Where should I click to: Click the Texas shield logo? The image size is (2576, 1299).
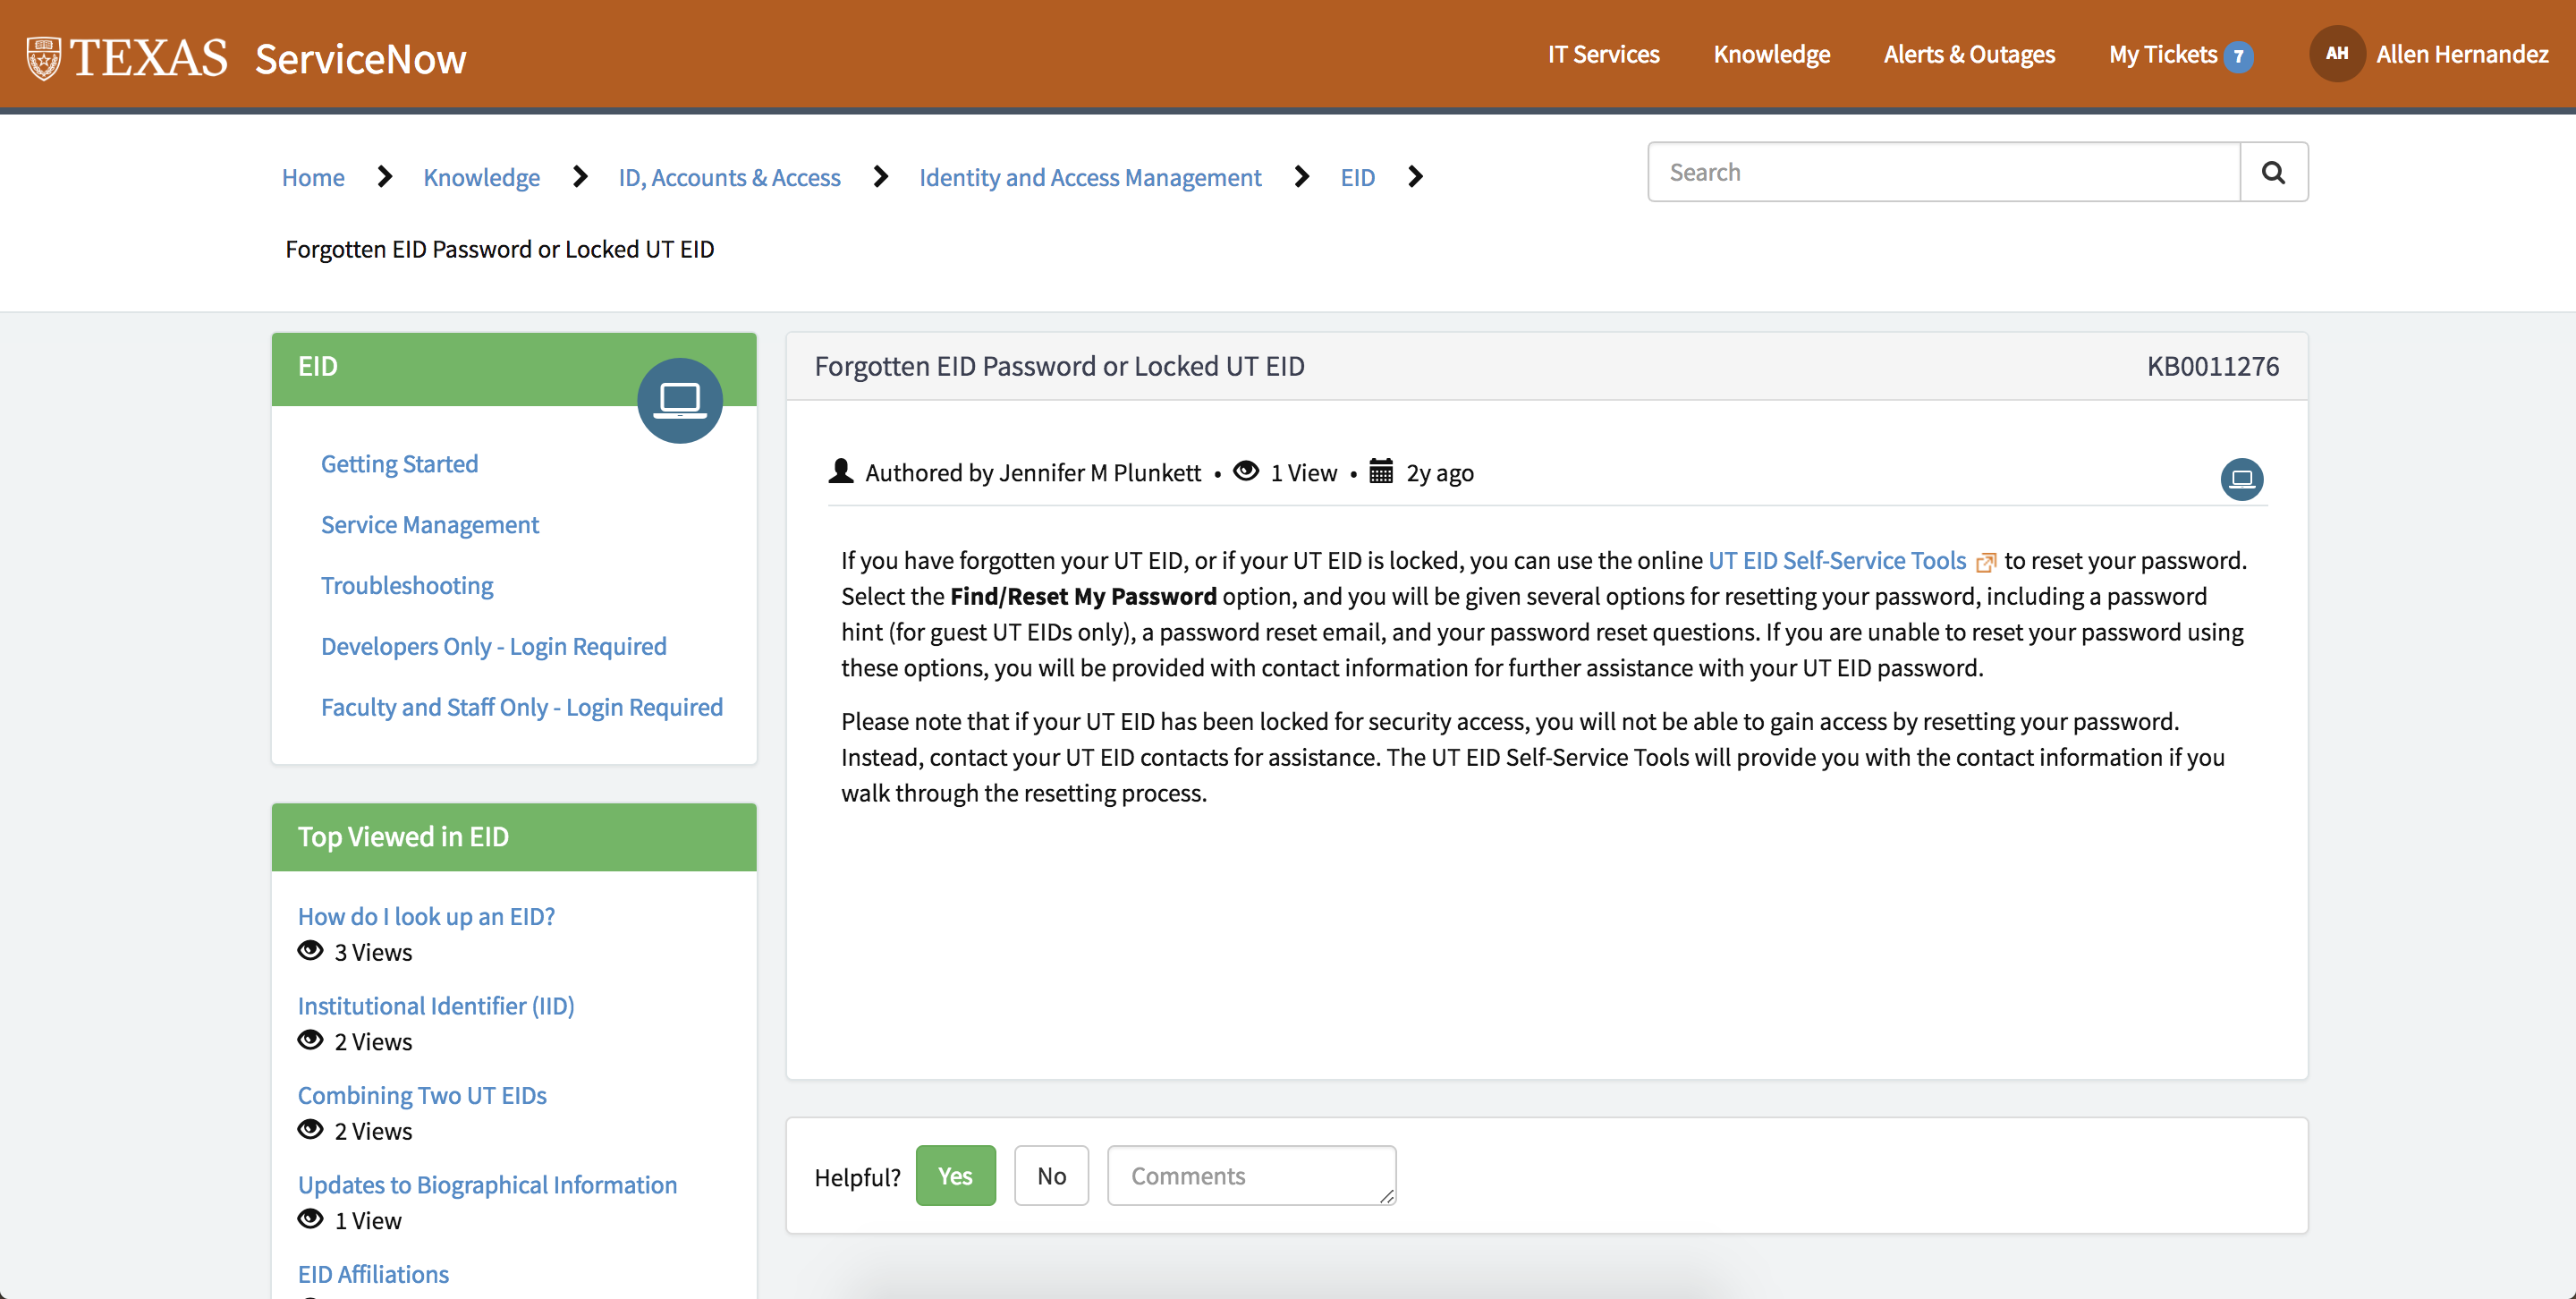pos(43,58)
